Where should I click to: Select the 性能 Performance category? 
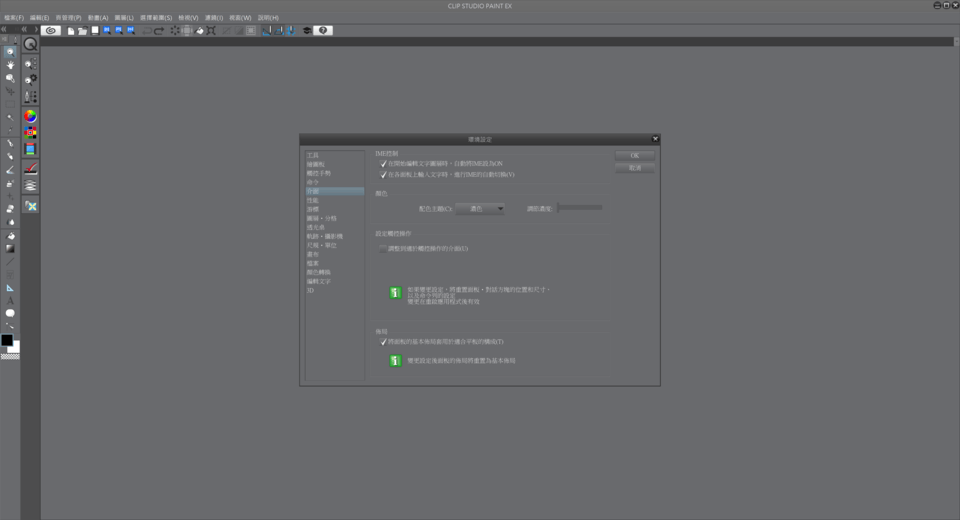pos(334,200)
